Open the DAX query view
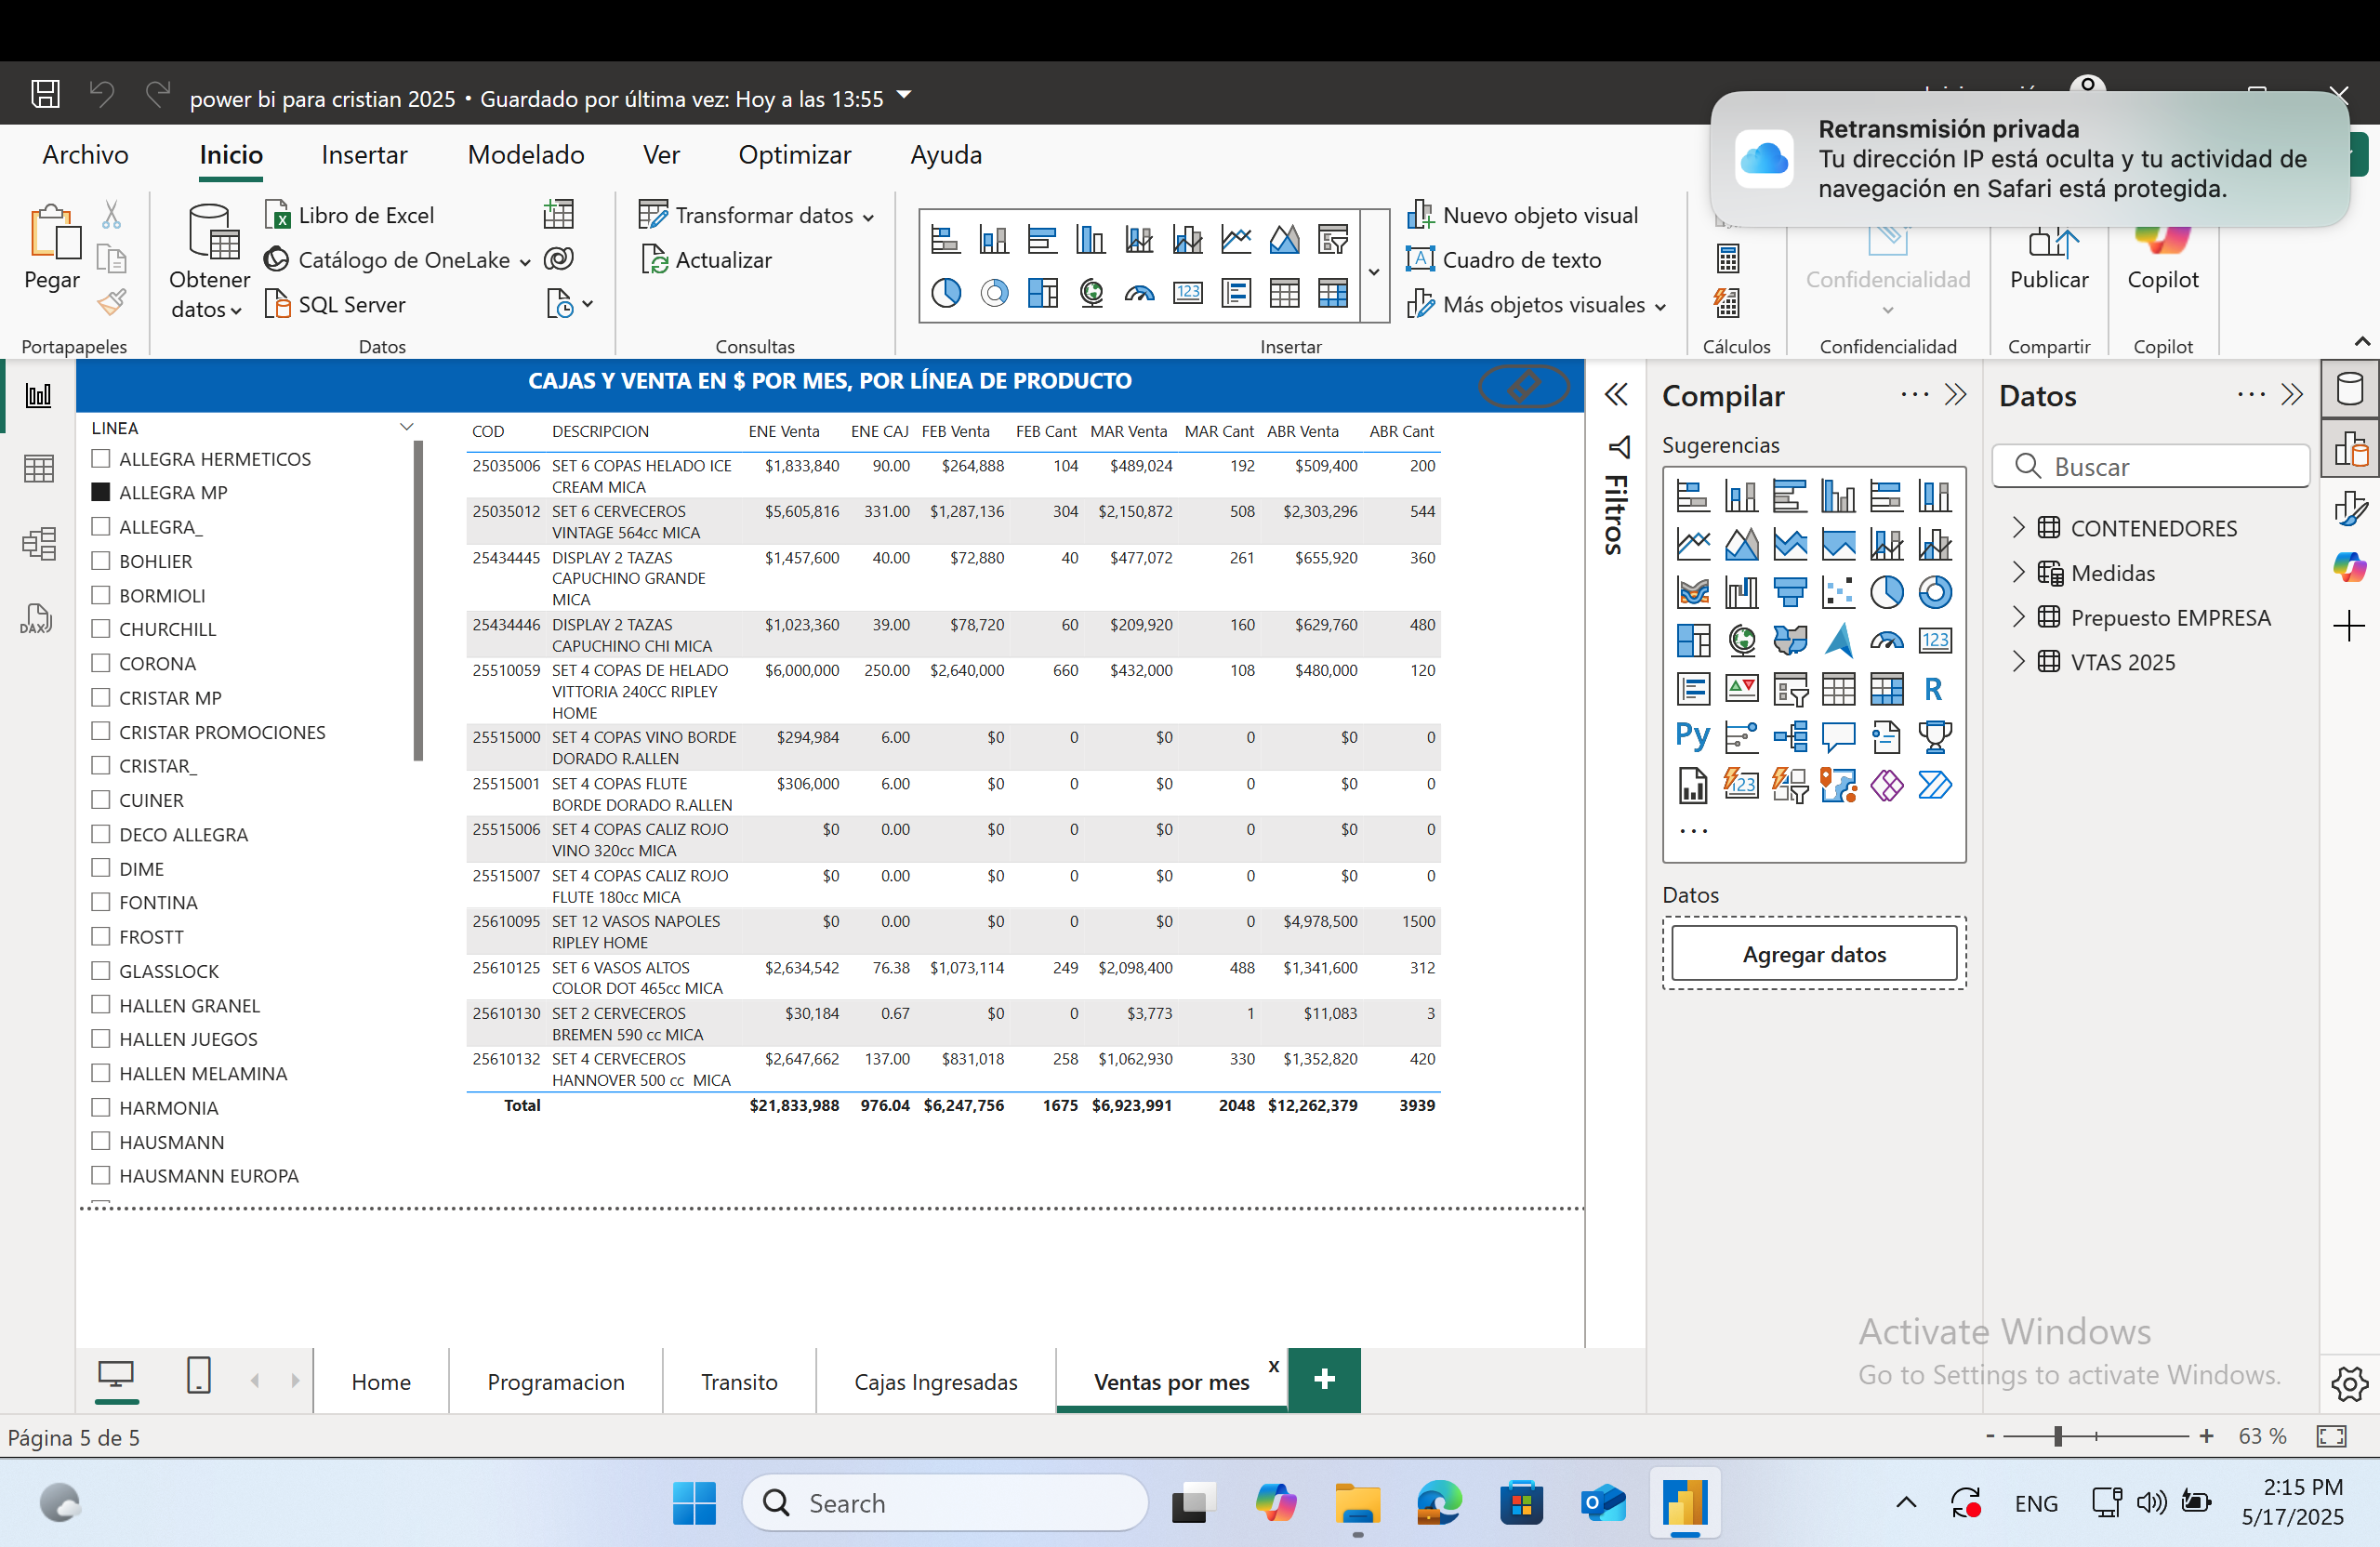This screenshot has width=2380, height=1547. [x=36, y=618]
